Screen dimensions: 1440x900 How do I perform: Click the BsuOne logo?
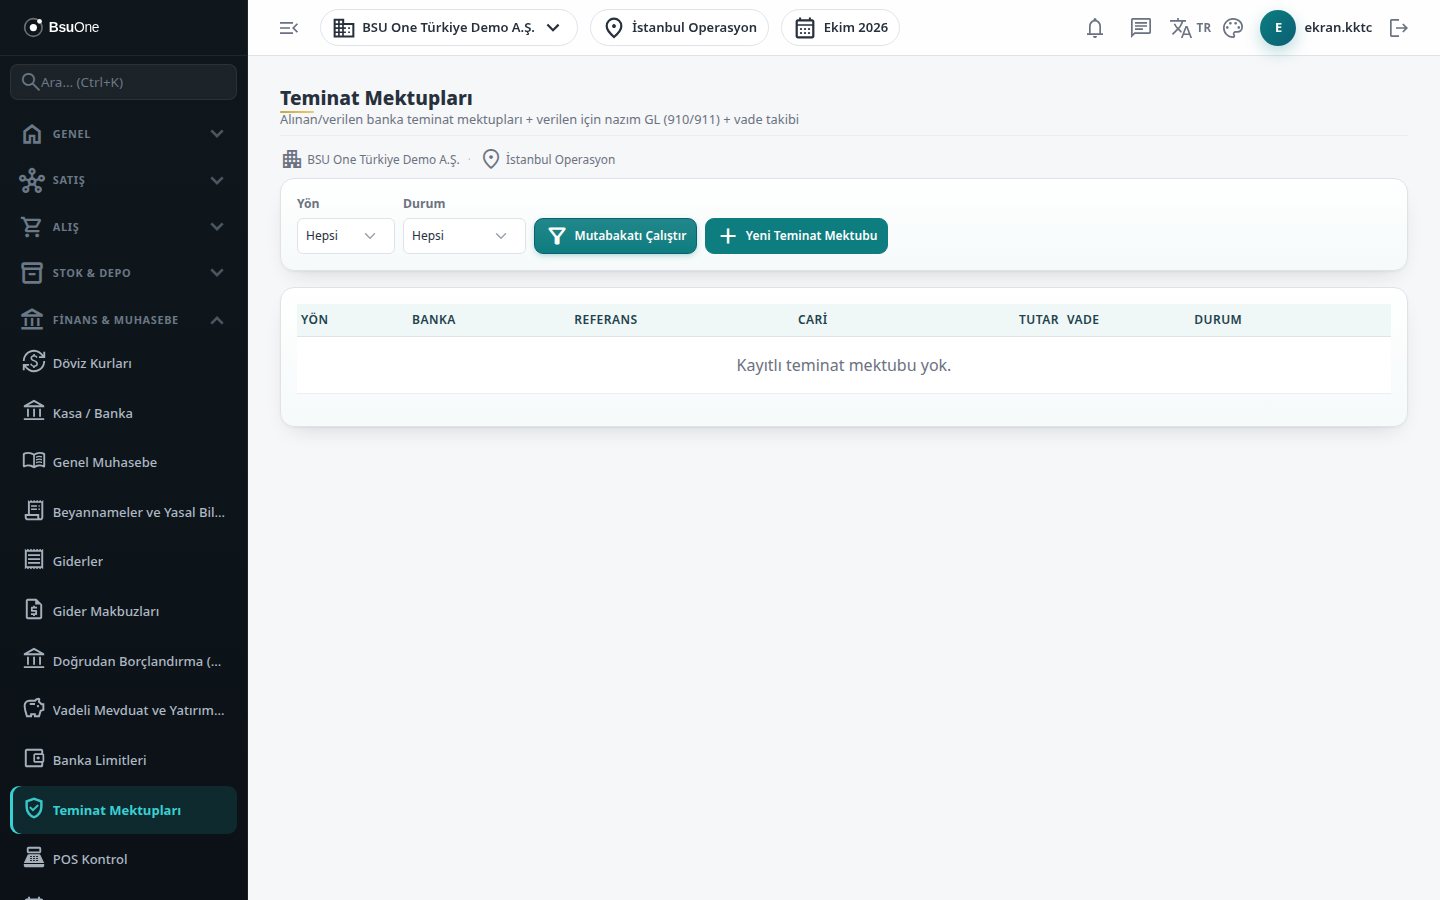[62, 27]
